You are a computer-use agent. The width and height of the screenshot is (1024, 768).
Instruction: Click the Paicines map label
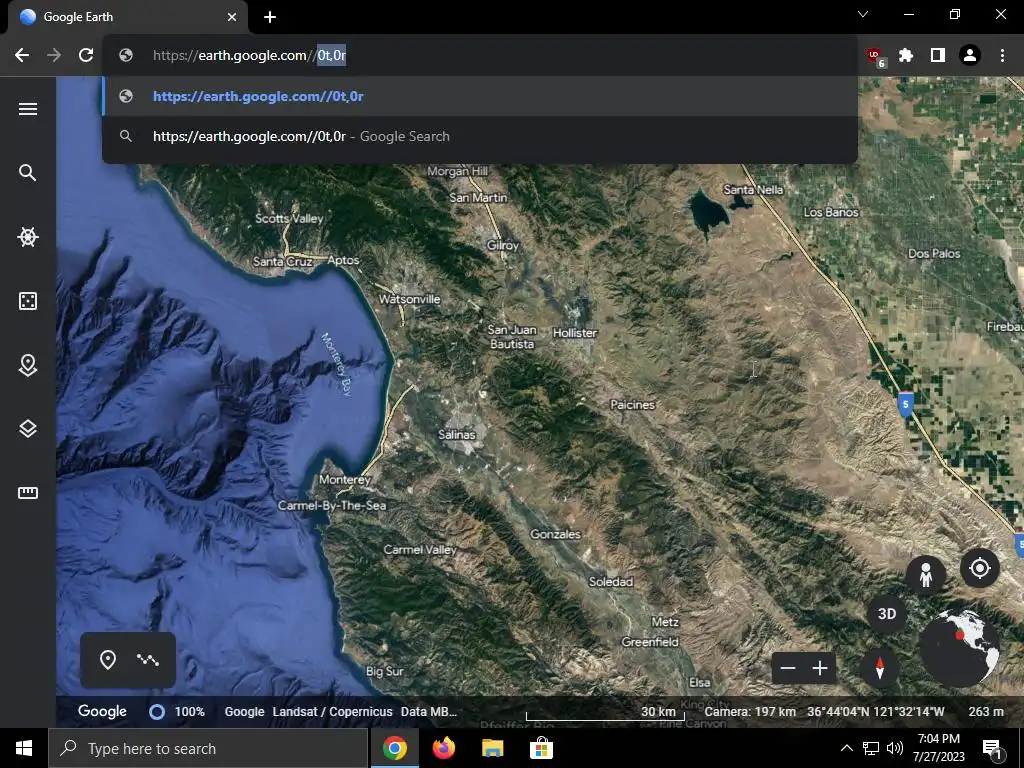click(632, 405)
